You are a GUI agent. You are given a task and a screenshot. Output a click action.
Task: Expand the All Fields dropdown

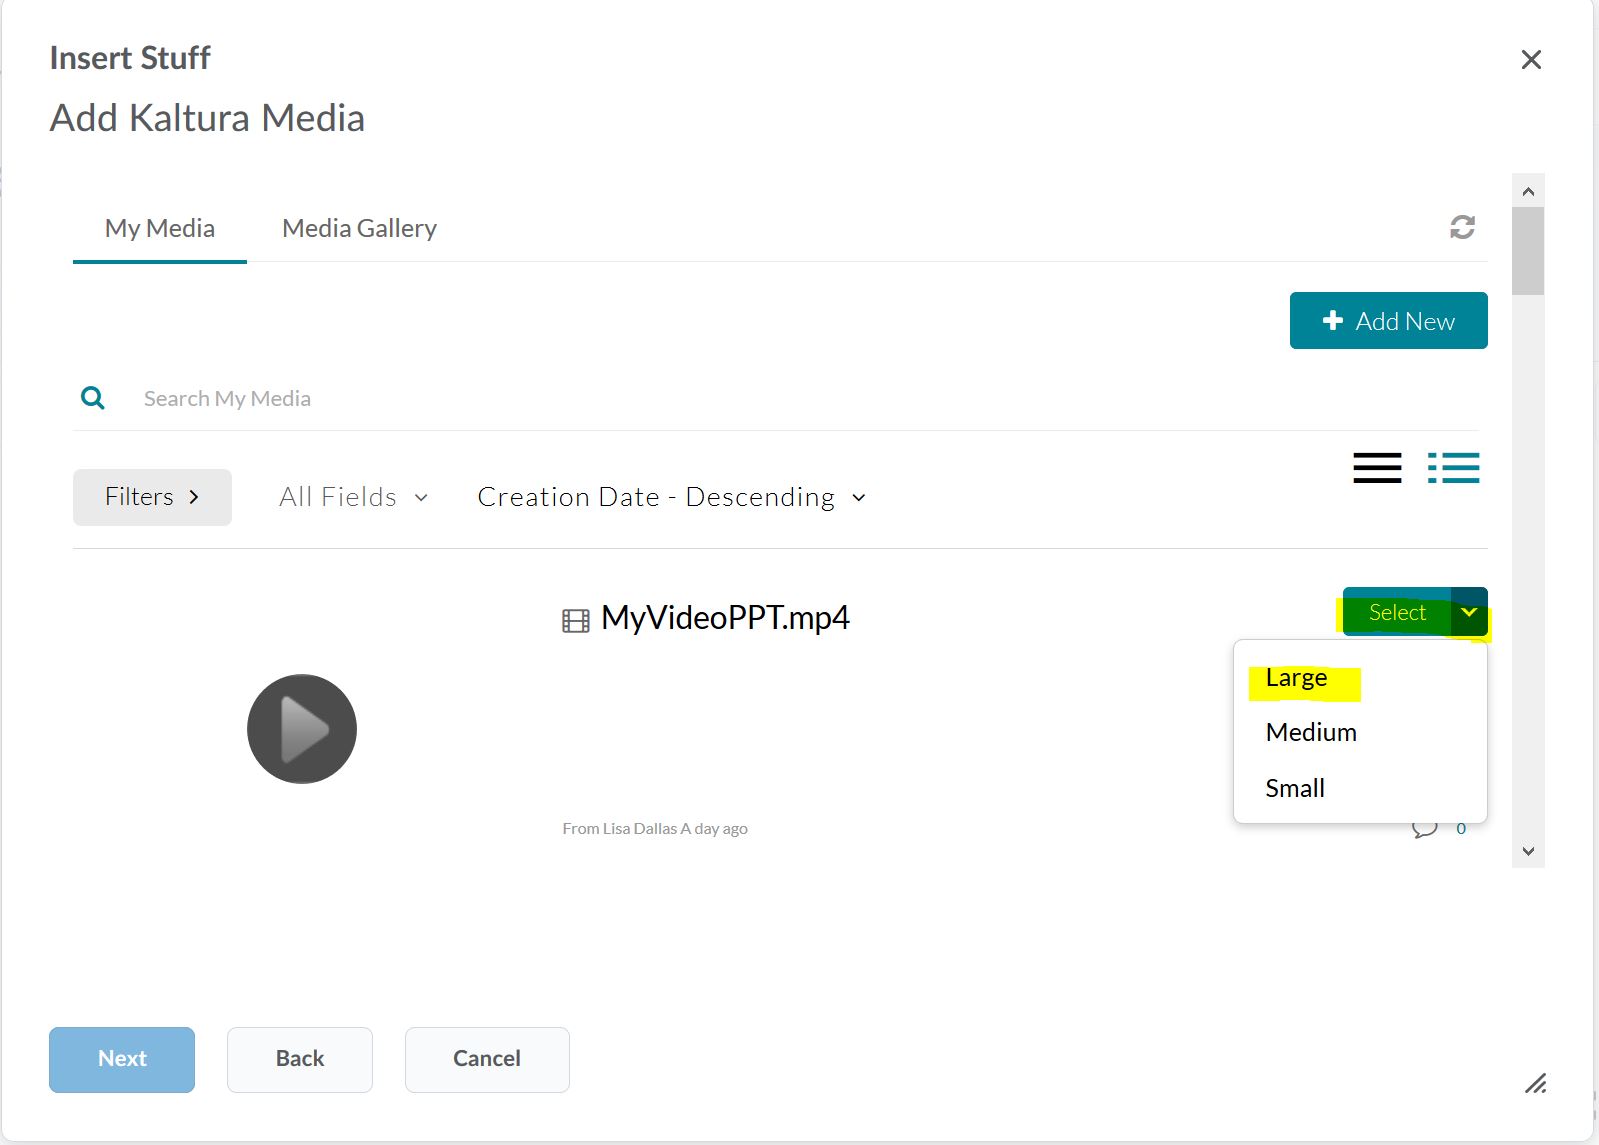353,497
